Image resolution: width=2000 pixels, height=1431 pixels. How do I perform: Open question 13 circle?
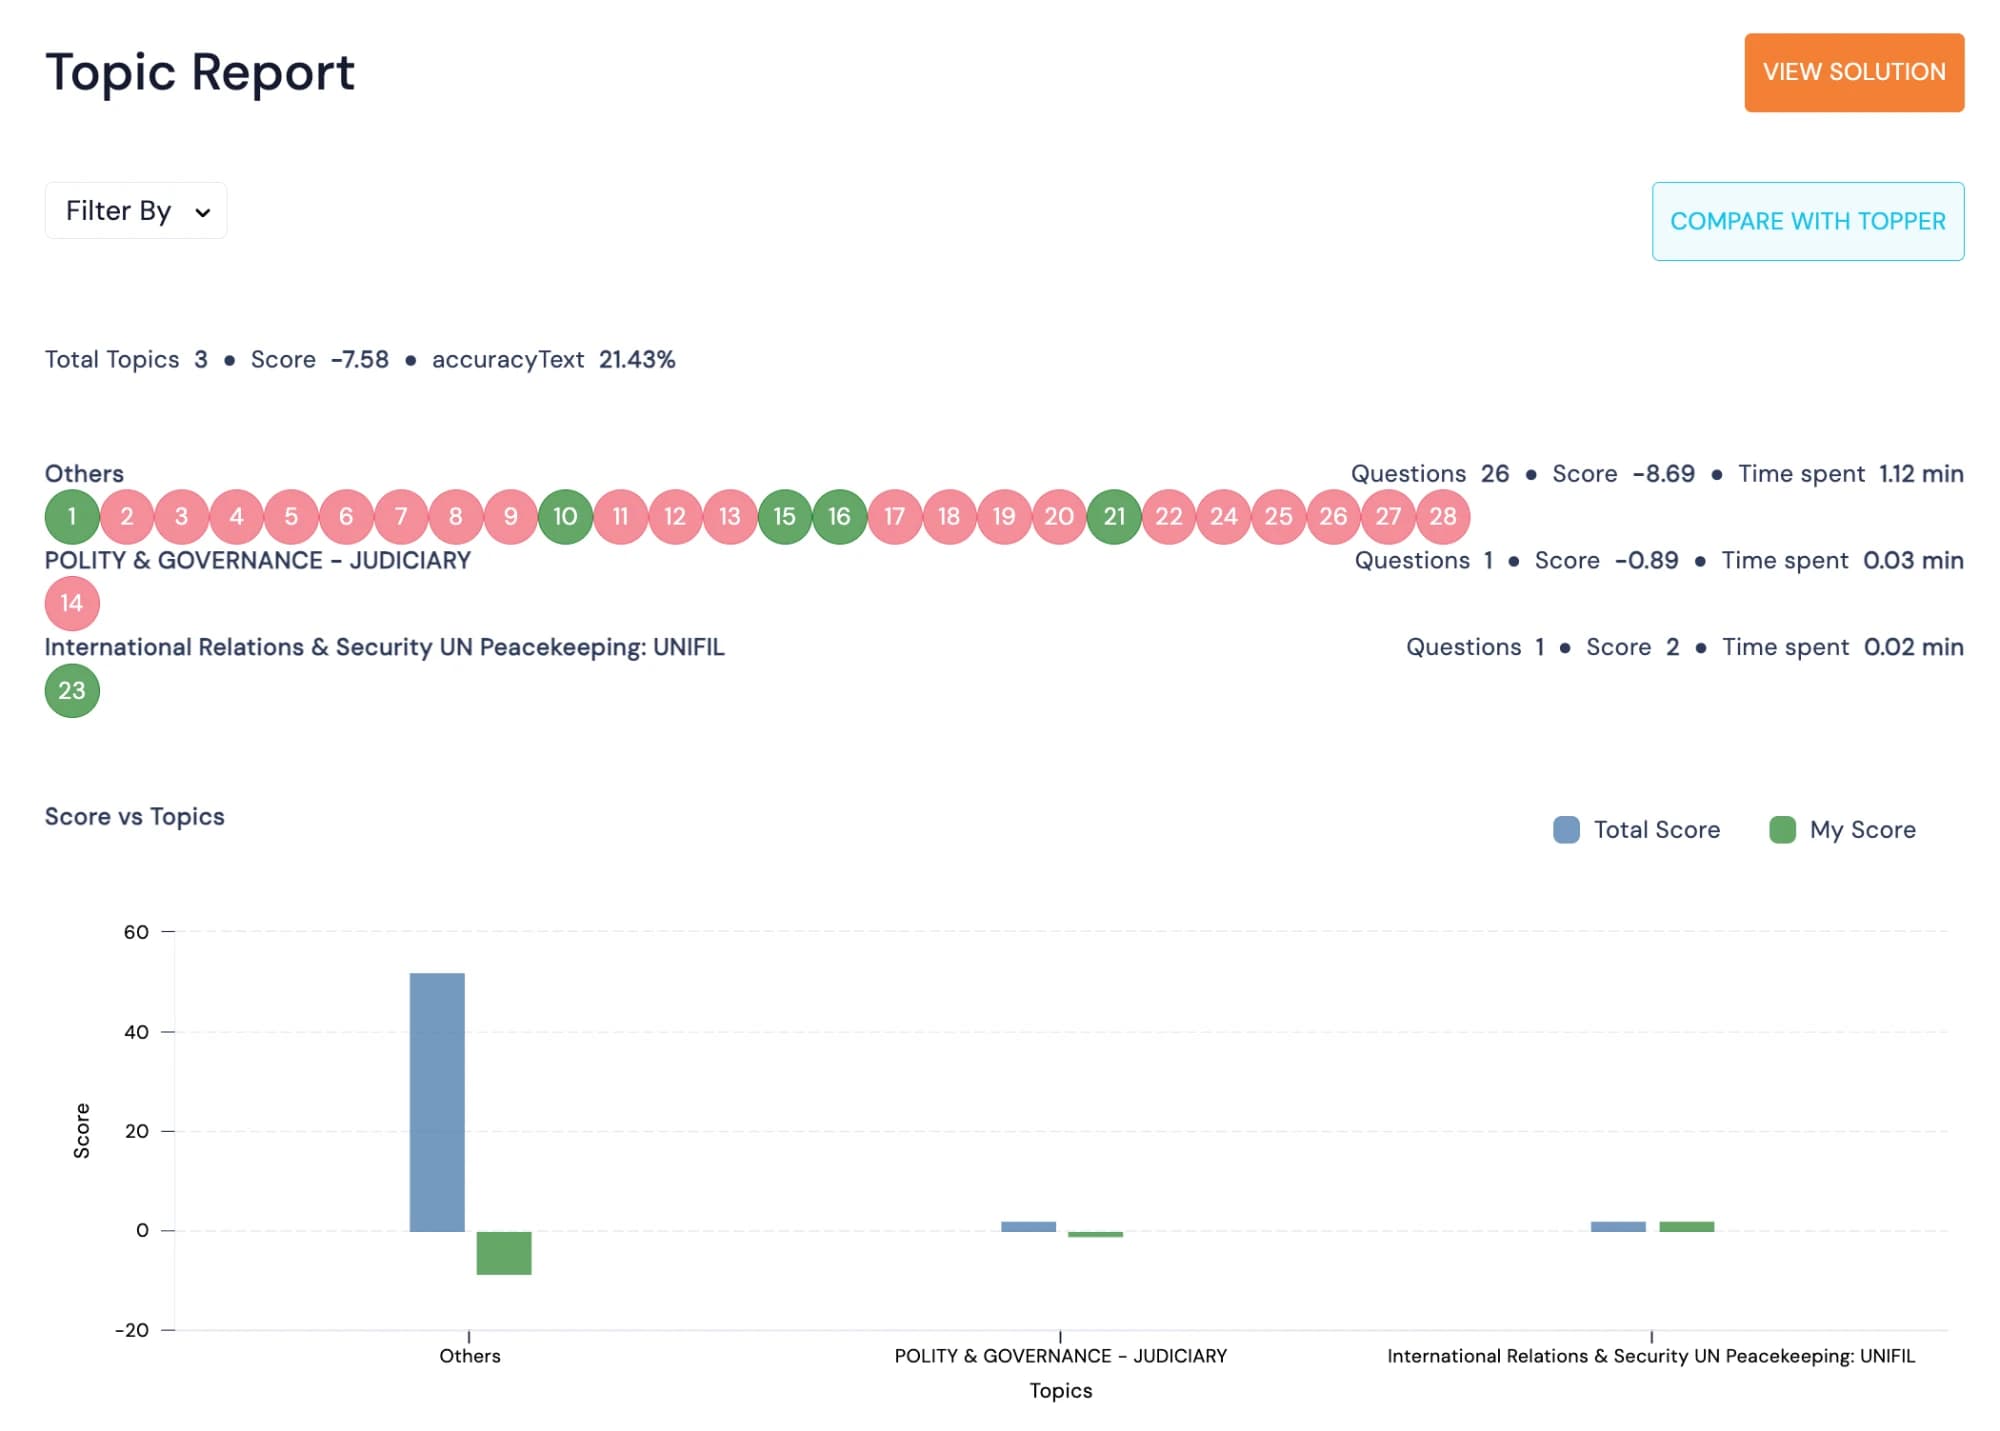pyautogui.click(x=730, y=516)
